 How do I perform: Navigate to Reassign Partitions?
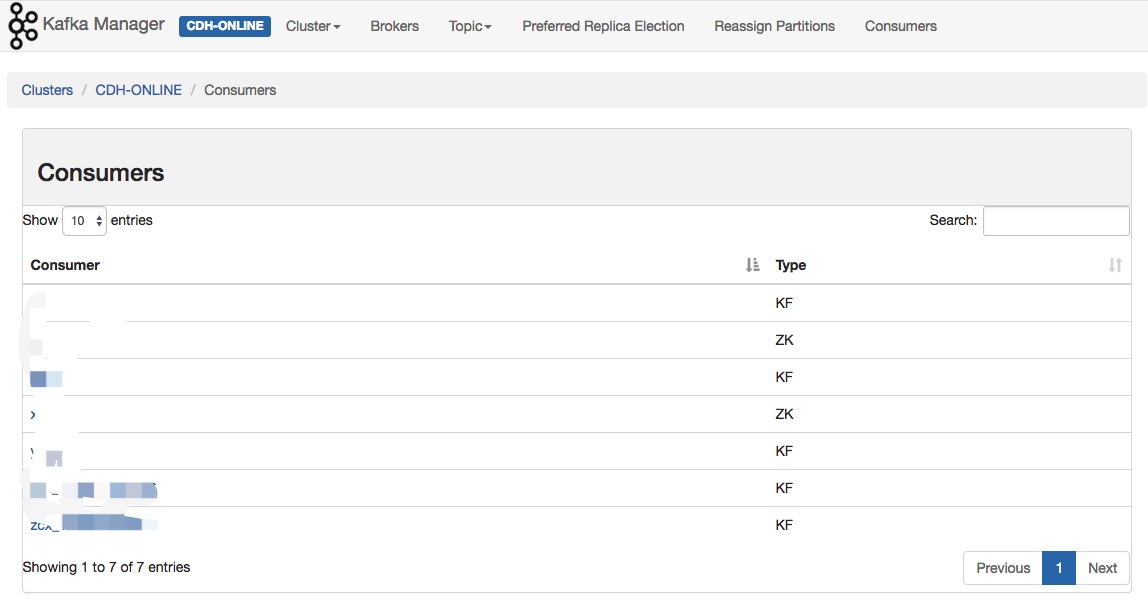774,26
